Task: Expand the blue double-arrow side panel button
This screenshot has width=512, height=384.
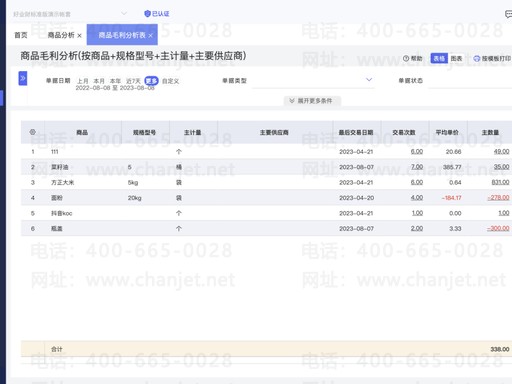Action: click(x=23, y=78)
